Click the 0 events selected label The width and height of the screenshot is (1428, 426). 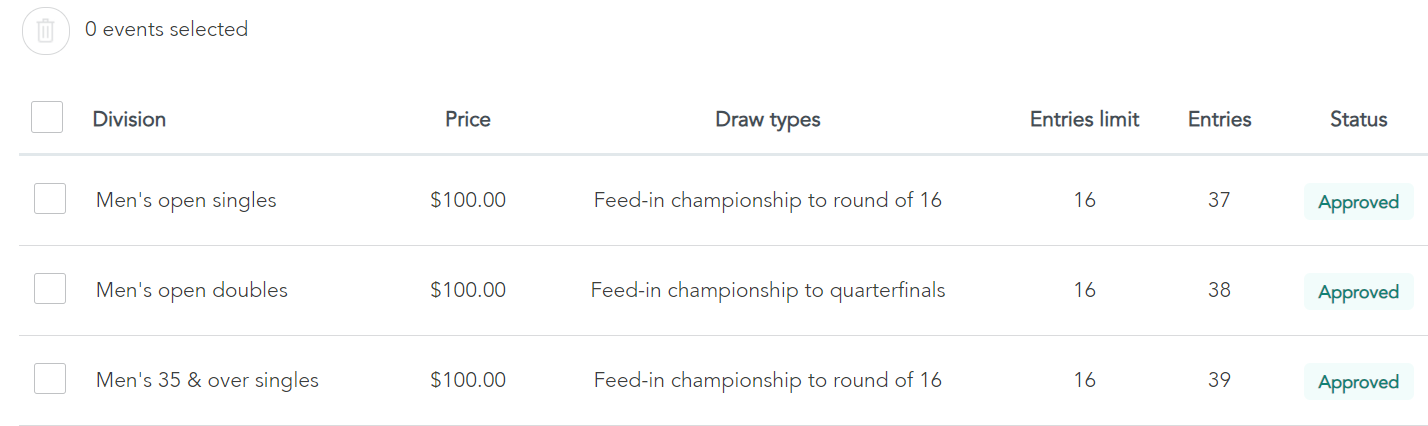click(x=166, y=29)
